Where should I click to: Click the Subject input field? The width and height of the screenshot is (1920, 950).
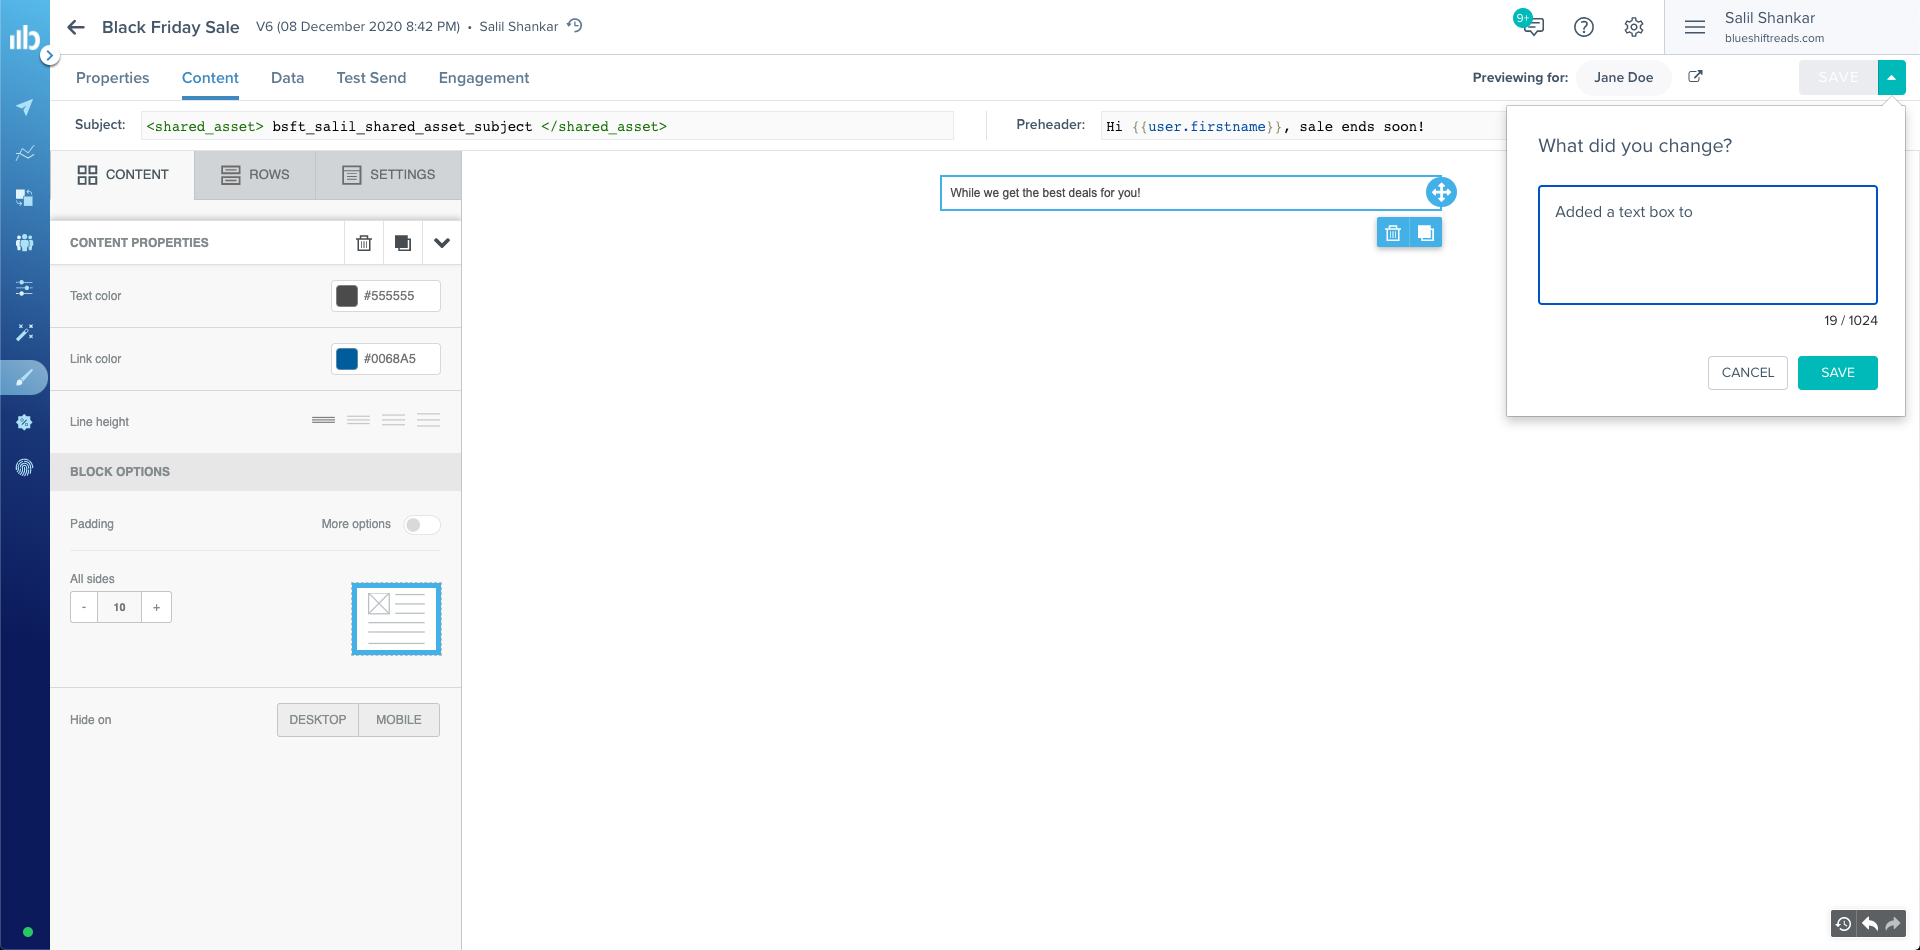(547, 126)
